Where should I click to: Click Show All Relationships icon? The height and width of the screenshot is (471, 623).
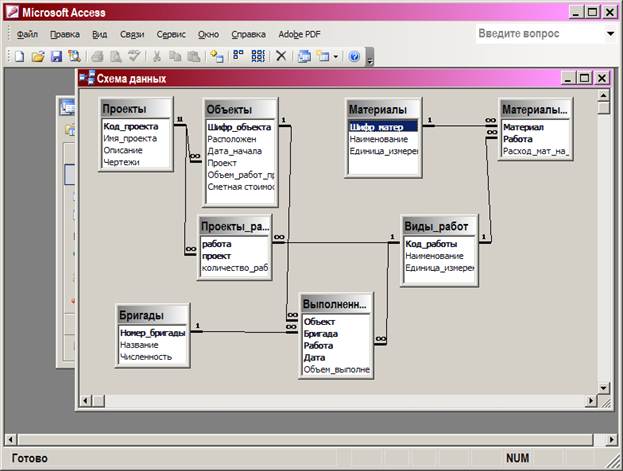click(x=258, y=56)
